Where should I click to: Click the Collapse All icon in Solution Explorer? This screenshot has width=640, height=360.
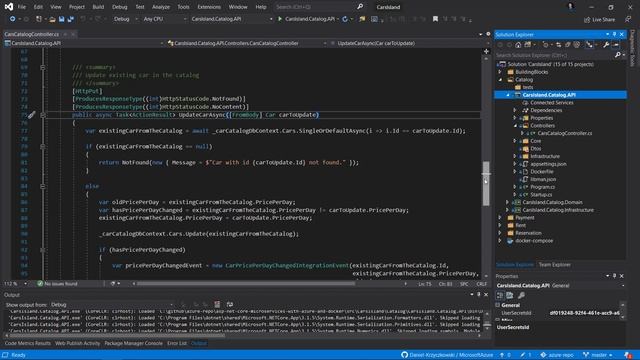point(568,45)
